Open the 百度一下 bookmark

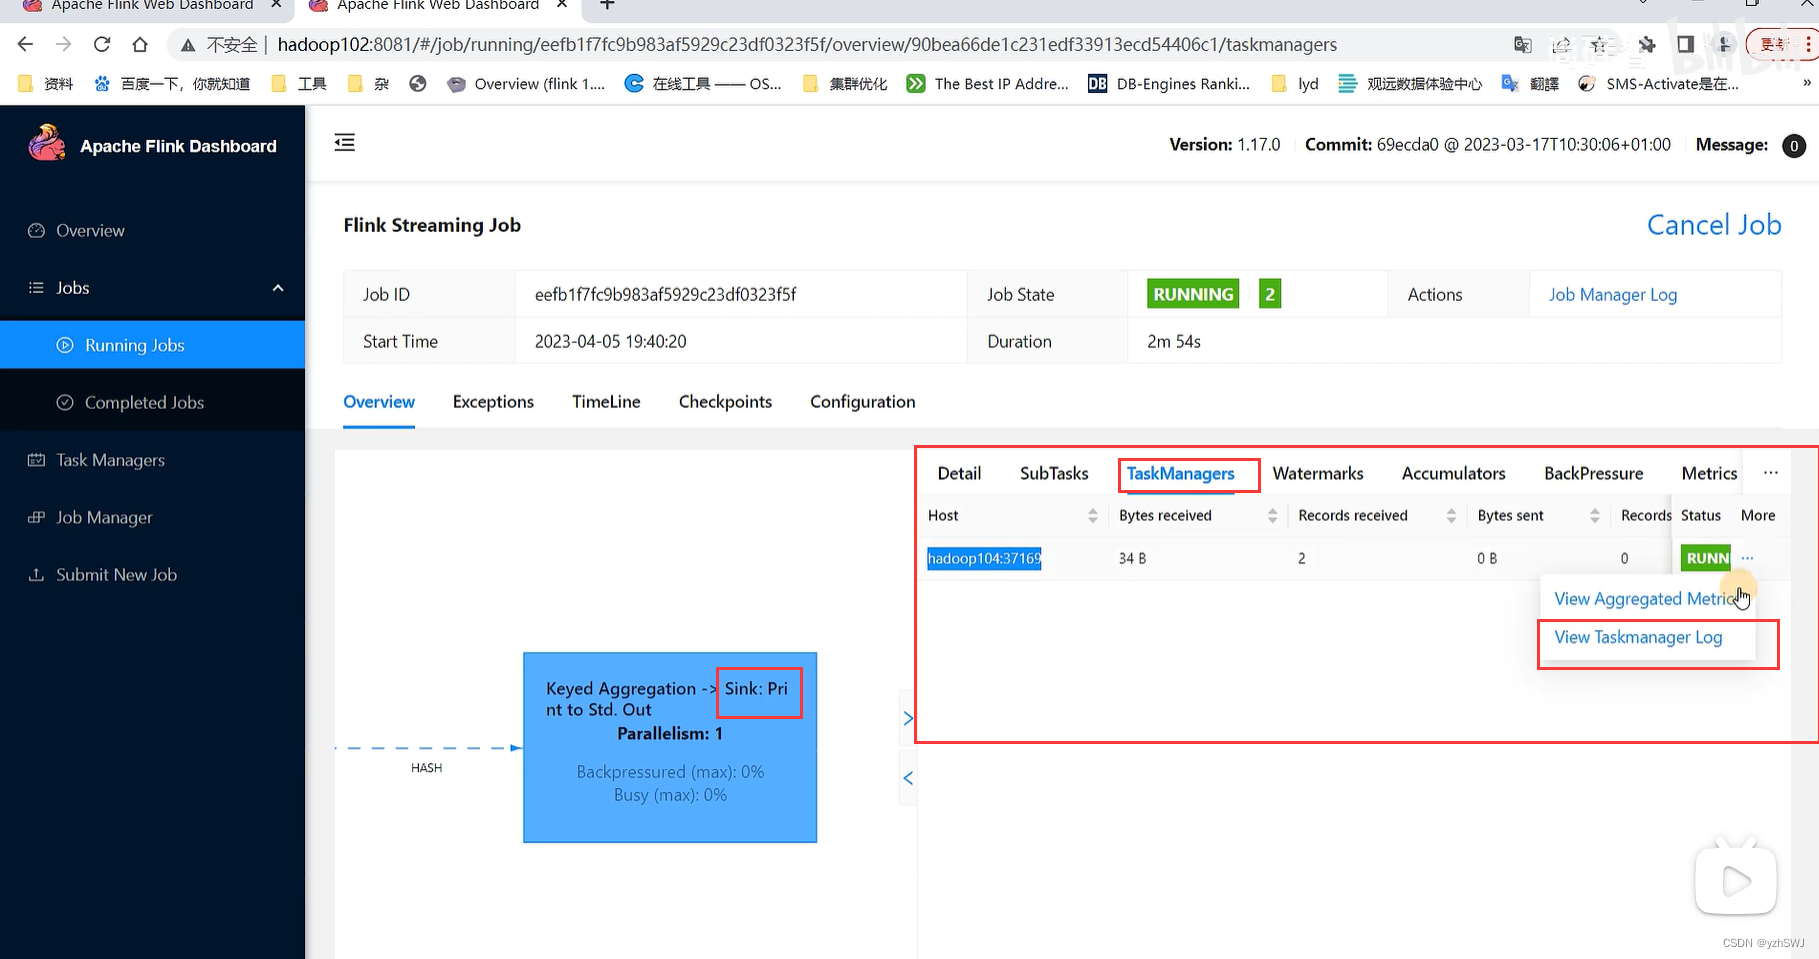(x=172, y=84)
